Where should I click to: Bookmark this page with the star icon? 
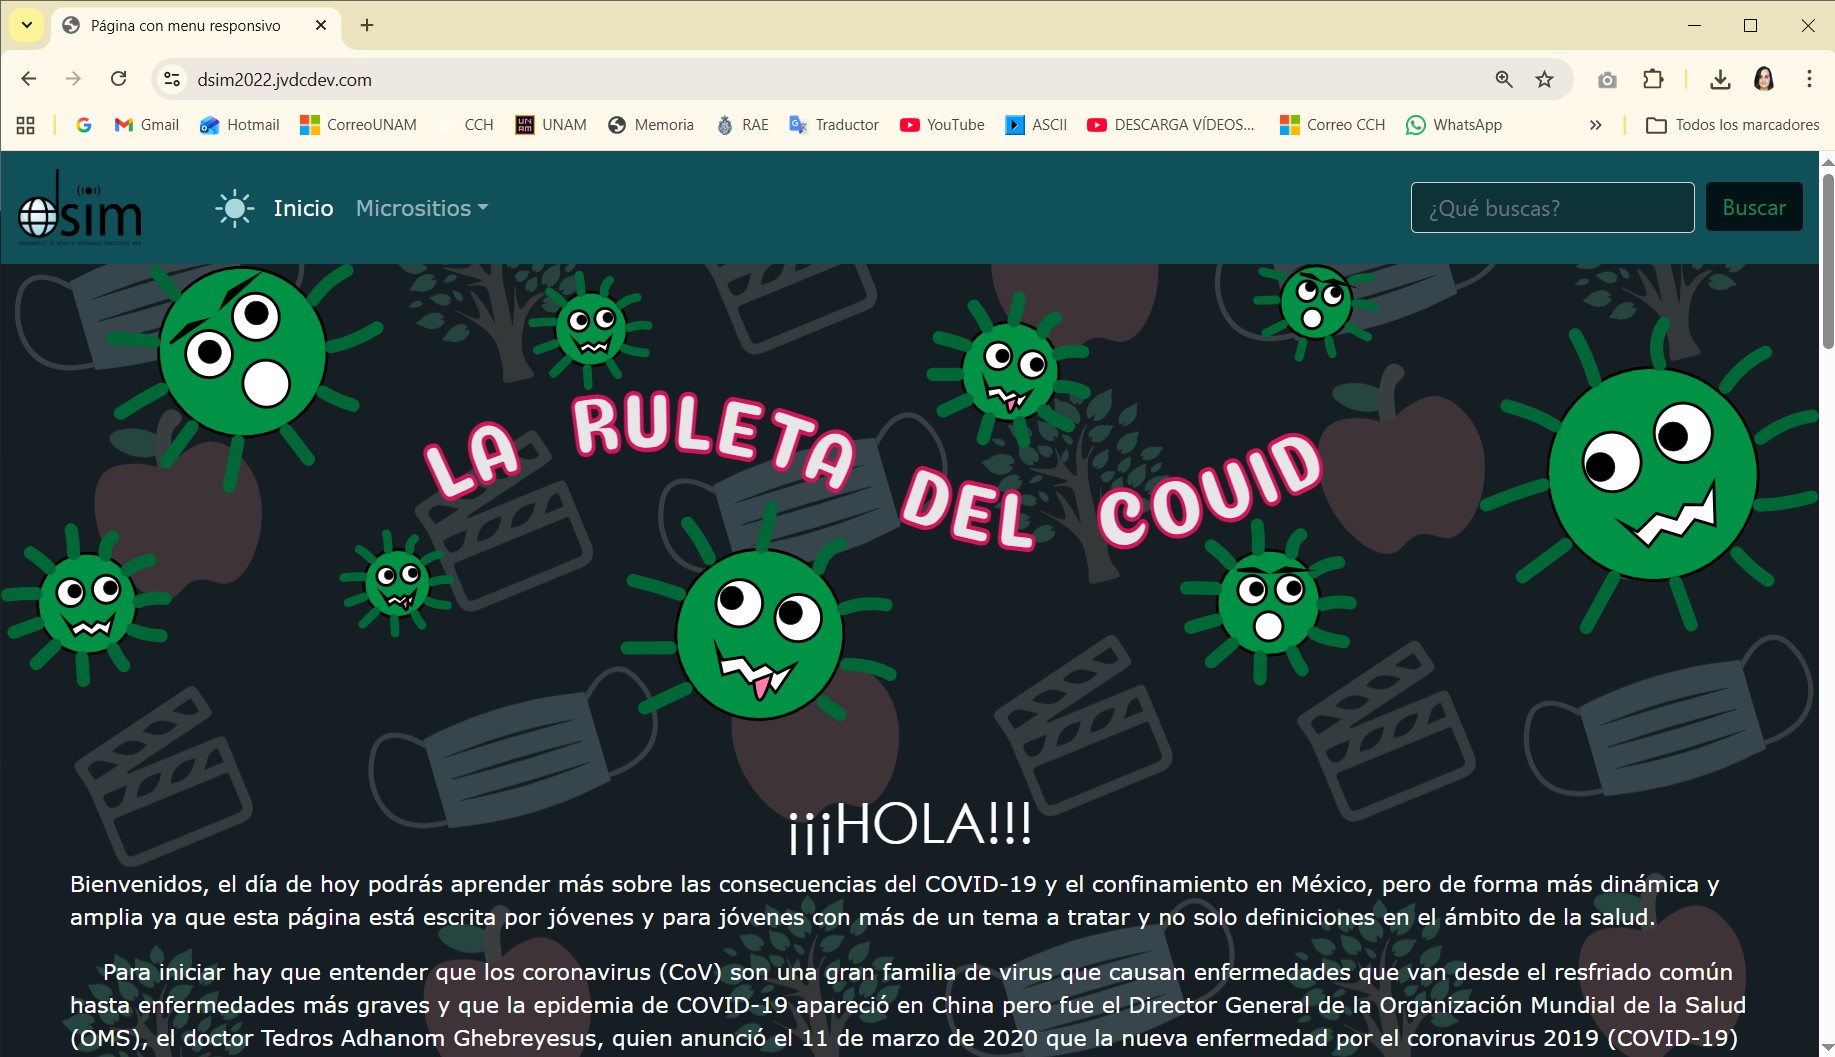coord(1545,79)
